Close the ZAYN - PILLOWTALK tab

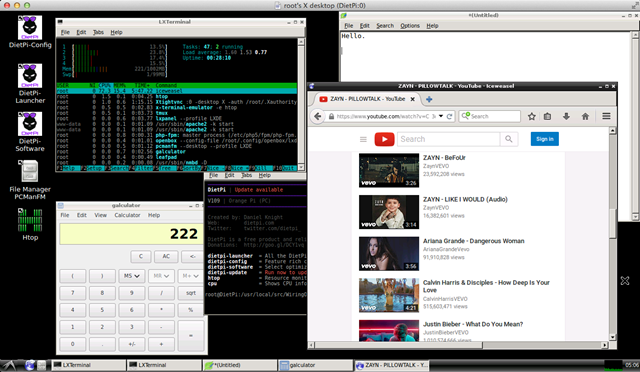point(412,99)
